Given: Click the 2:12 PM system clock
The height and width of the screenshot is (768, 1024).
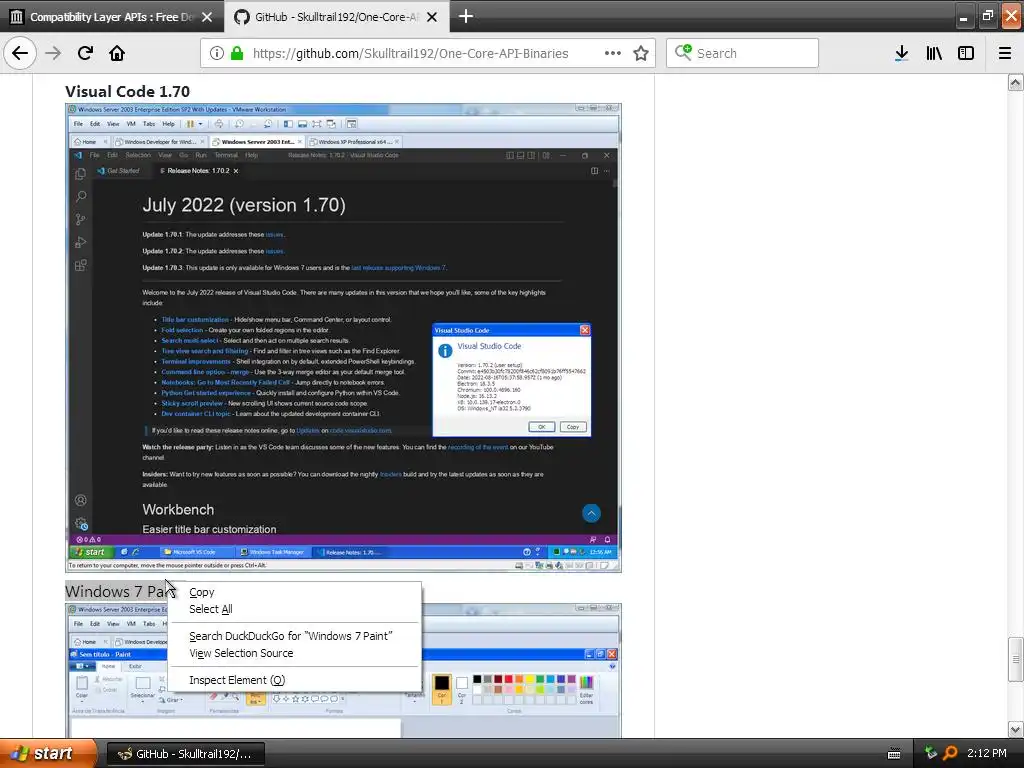Looking at the screenshot, I should 987,753.
